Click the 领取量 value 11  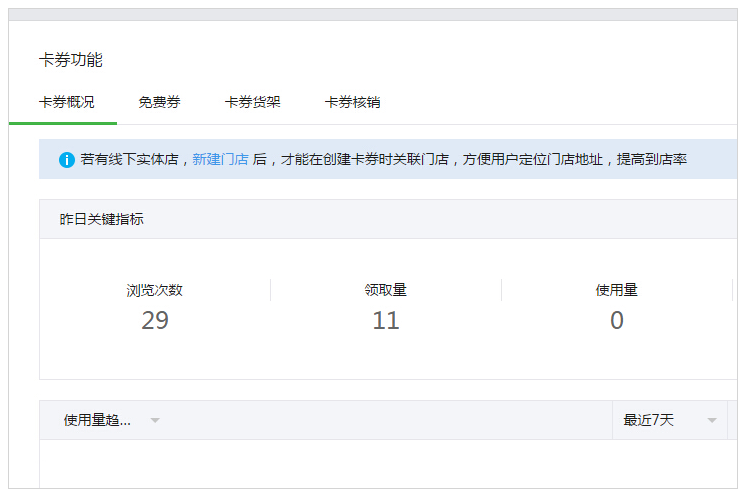click(x=386, y=320)
